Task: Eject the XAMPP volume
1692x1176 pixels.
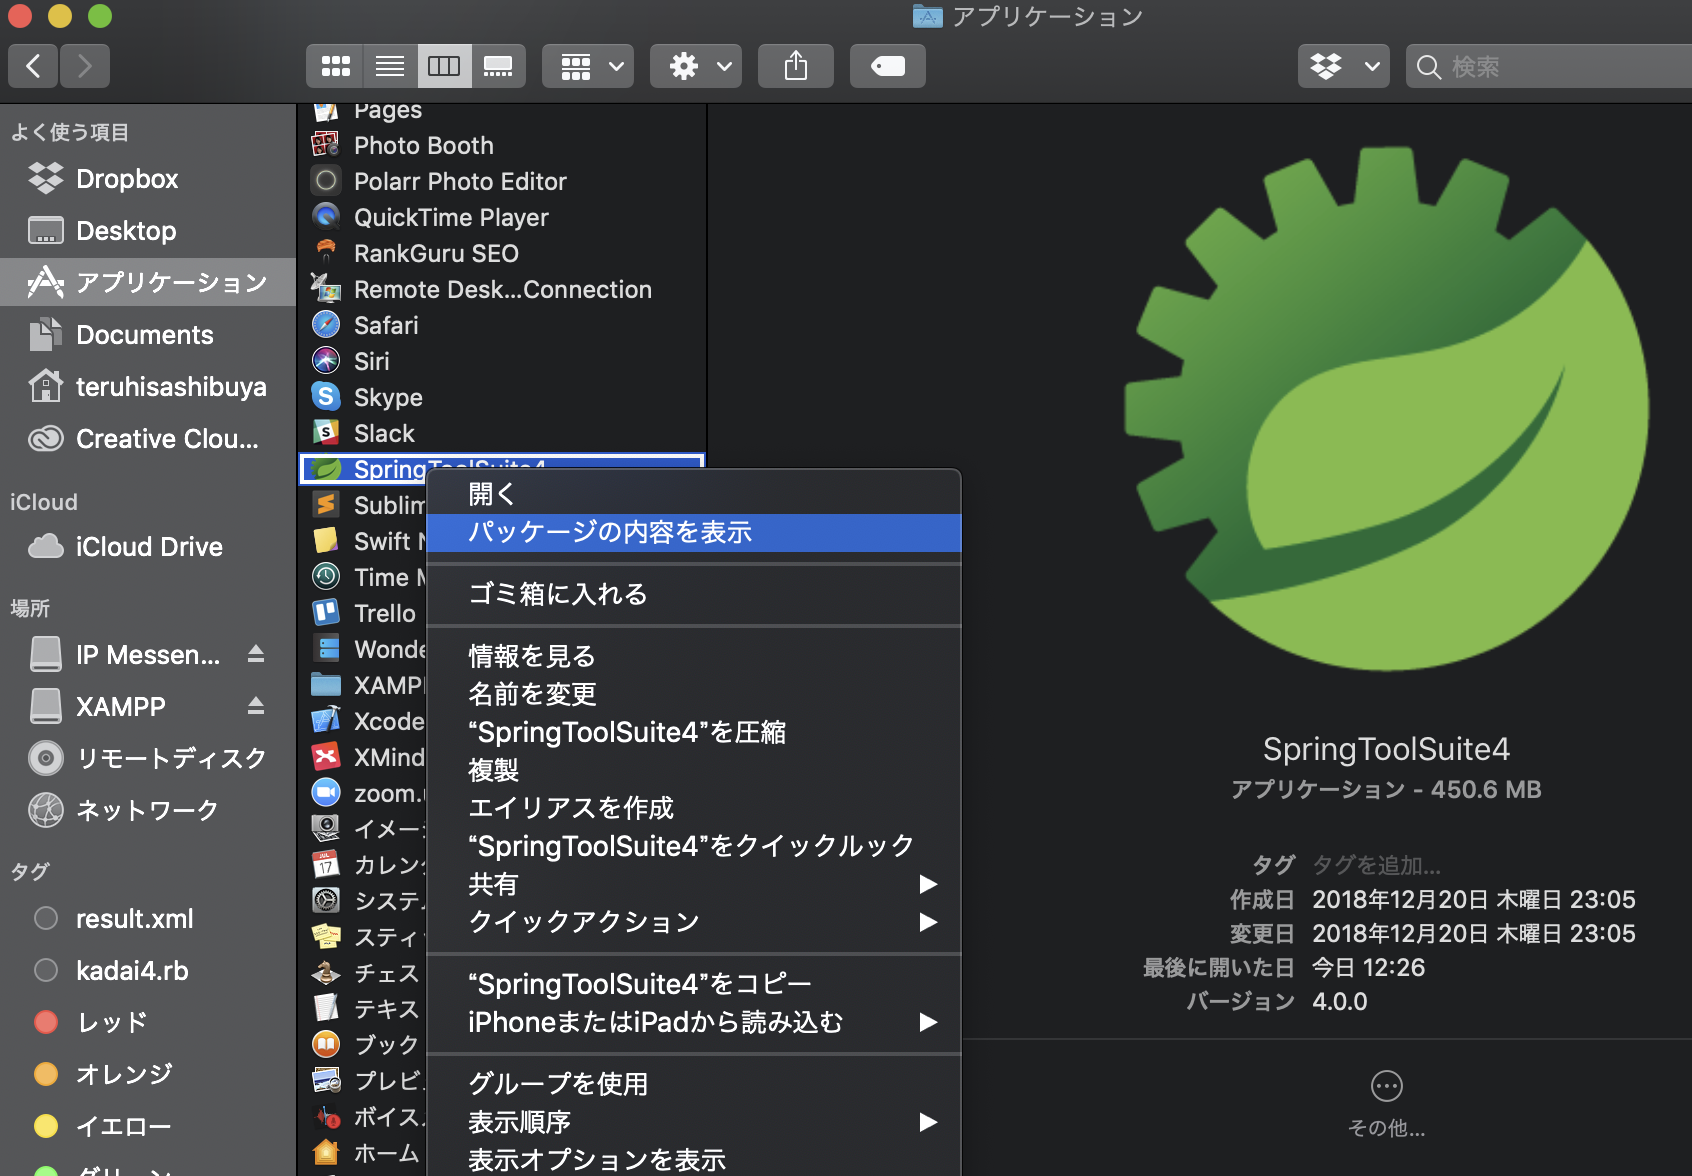Action: point(255,705)
